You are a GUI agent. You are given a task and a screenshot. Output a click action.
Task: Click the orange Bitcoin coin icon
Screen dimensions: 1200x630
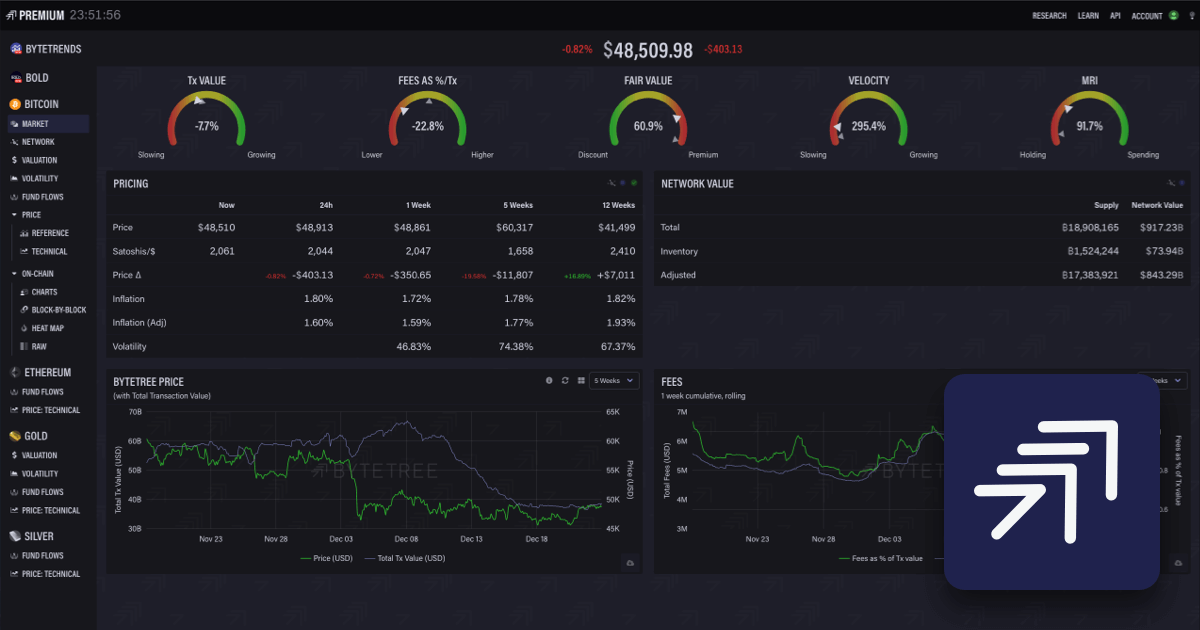click(x=15, y=104)
